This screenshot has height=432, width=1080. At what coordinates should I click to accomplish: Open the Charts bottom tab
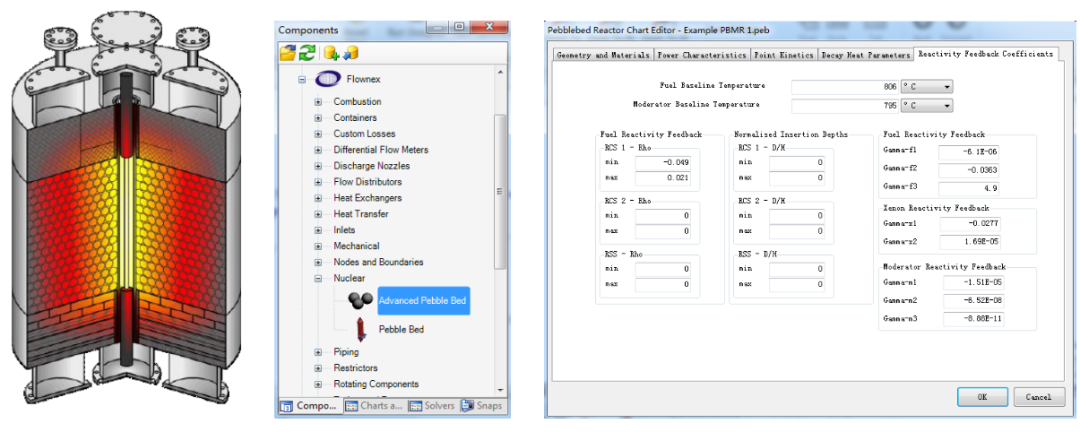[x=373, y=406]
